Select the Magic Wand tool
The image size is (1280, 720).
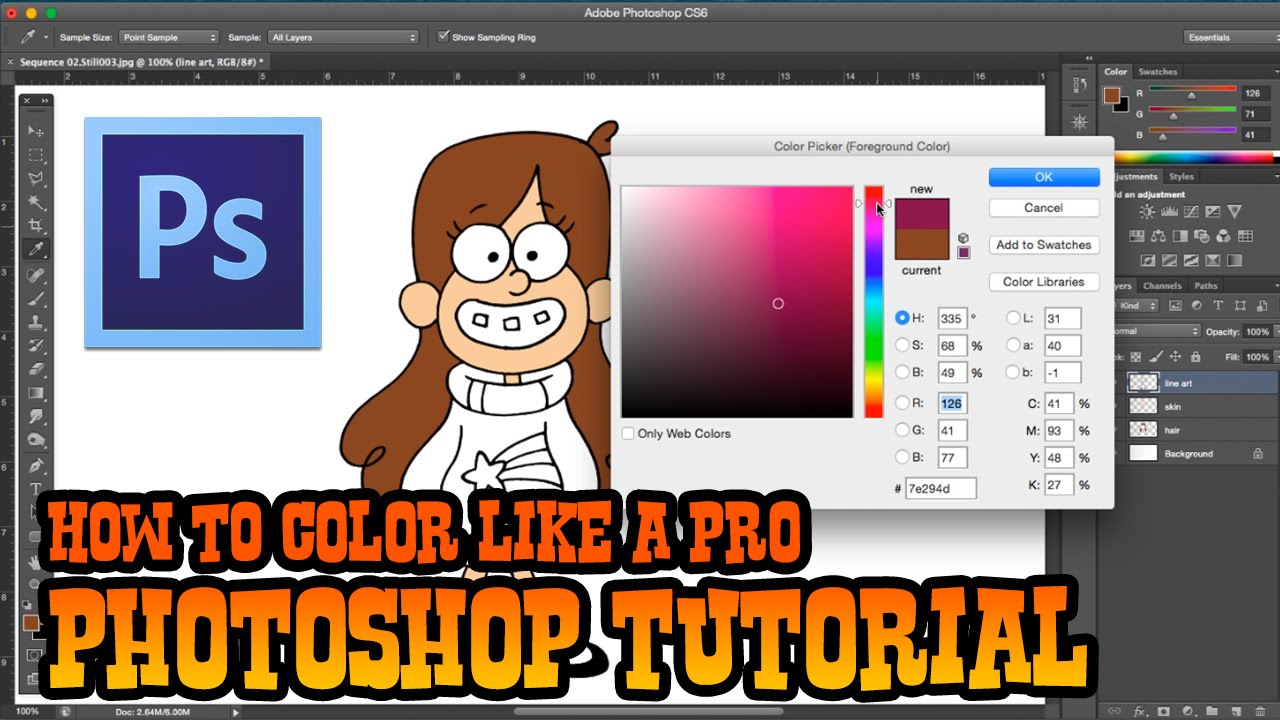click(36, 203)
